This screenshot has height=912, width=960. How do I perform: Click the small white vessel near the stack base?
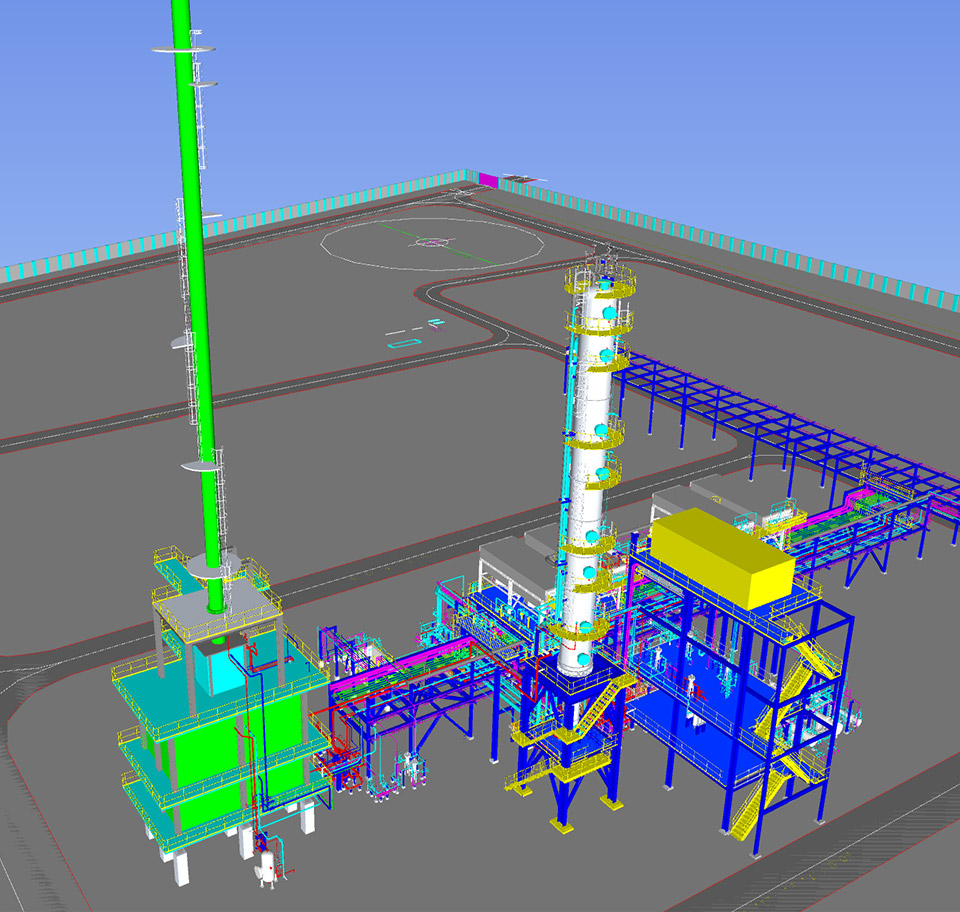click(267, 868)
